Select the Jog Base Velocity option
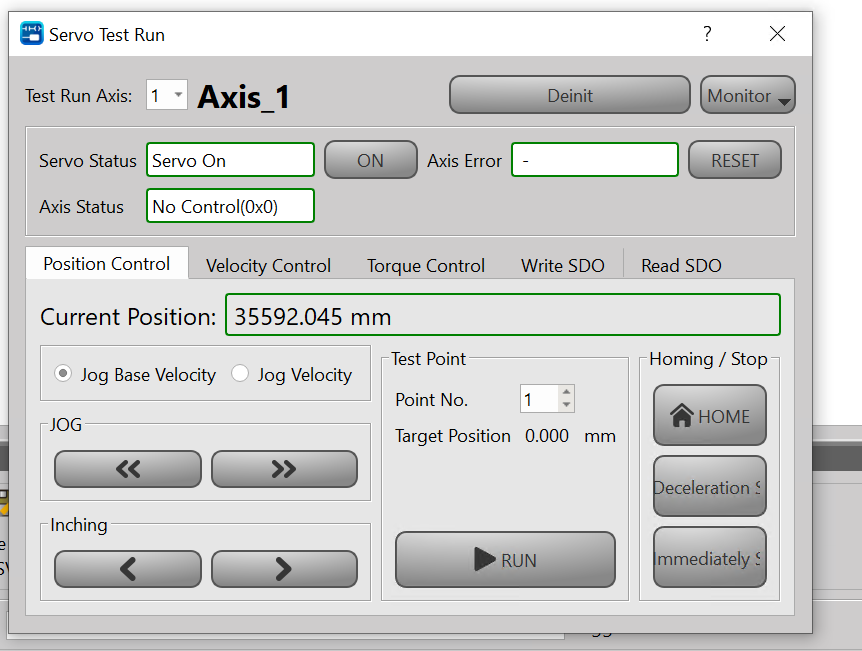Viewport: 862px width, 651px height. click(x=64, y=374)
